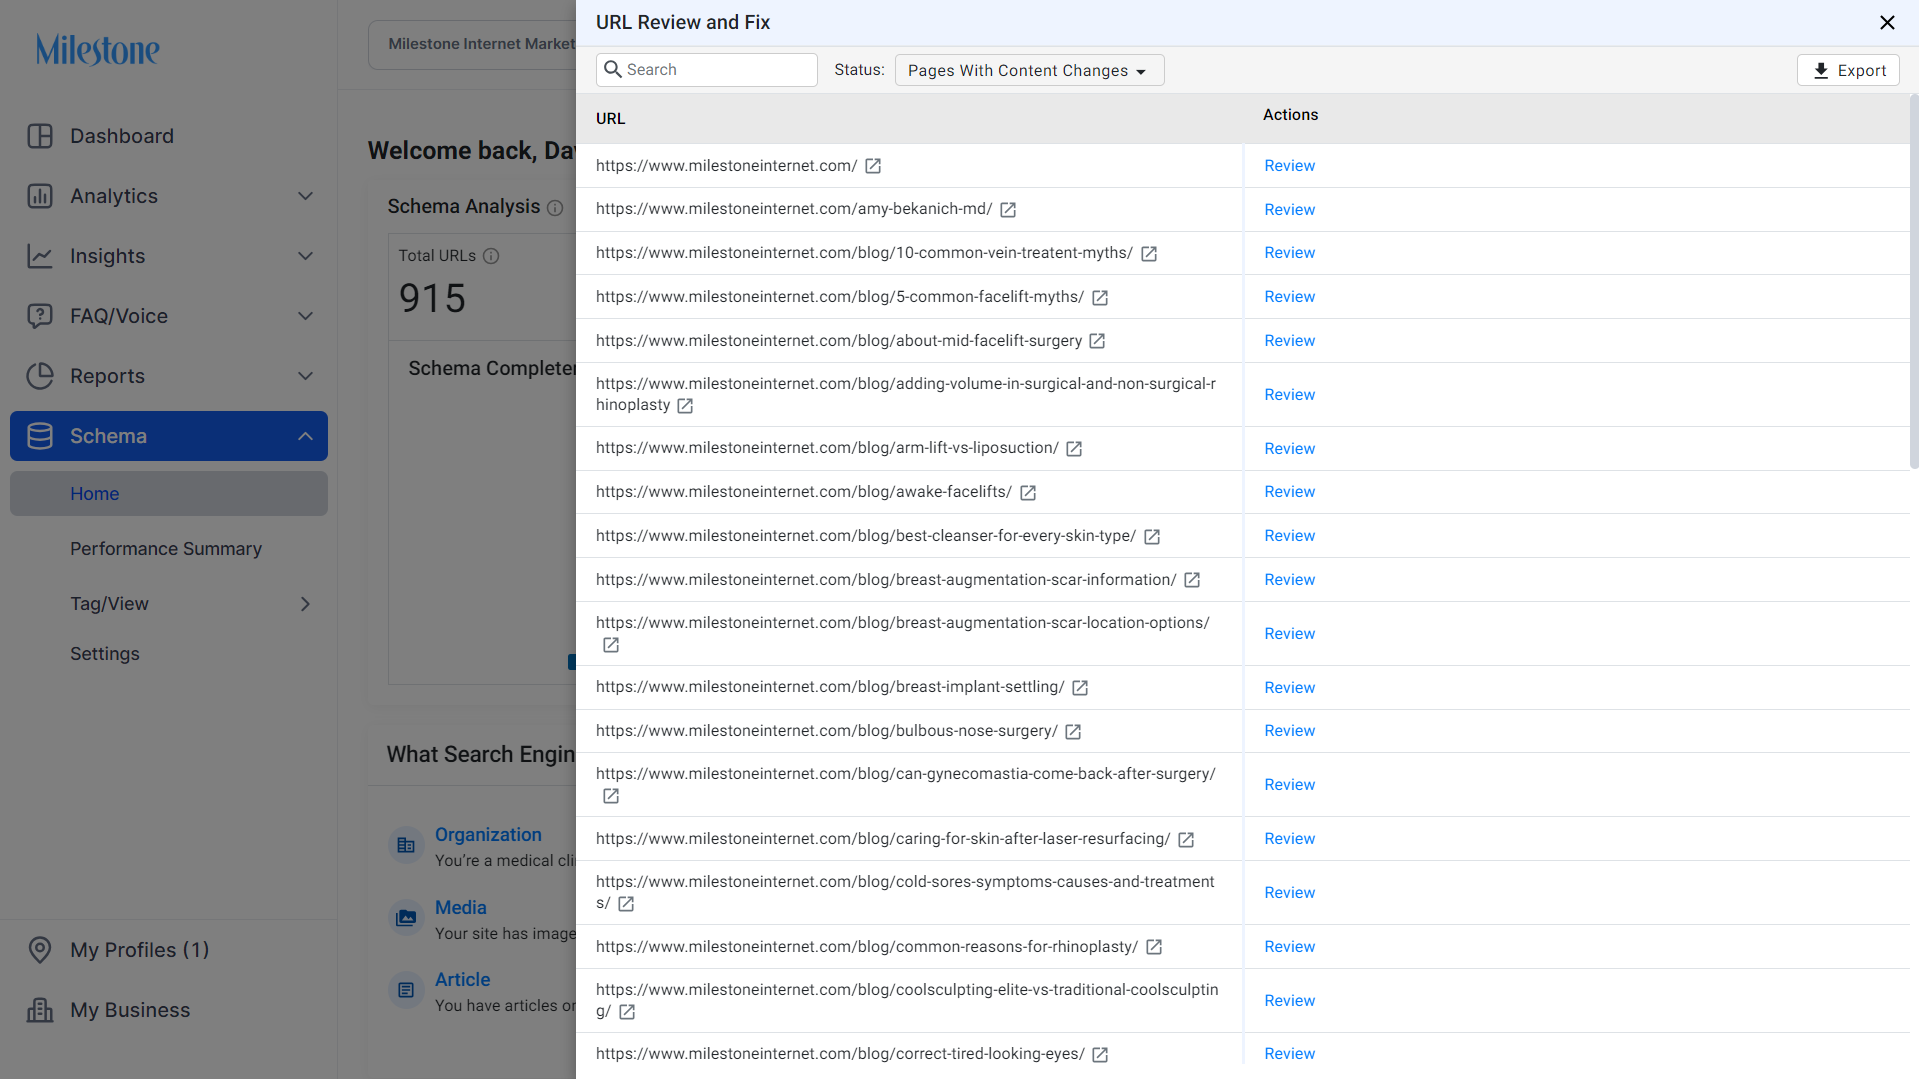Open external link for about-mid-facelift-surgery URL
1919x1079 pixels.
(x=1097, y=341)
